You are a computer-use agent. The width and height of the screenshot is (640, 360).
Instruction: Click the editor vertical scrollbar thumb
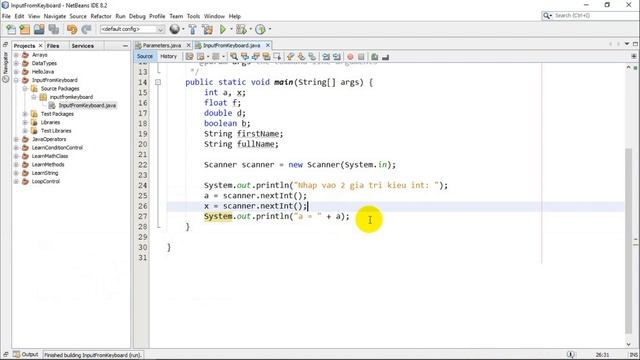629,241
